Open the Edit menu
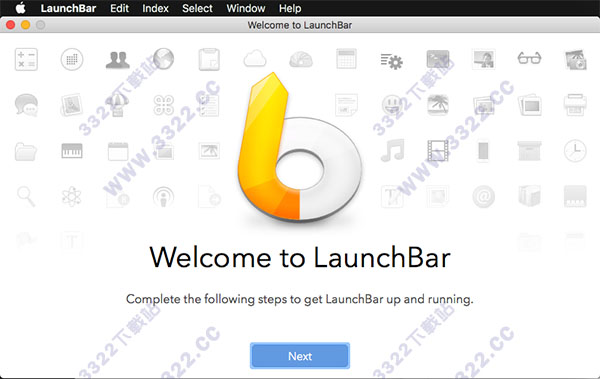This screenshot has width=600, height=379. click(119, 8)
